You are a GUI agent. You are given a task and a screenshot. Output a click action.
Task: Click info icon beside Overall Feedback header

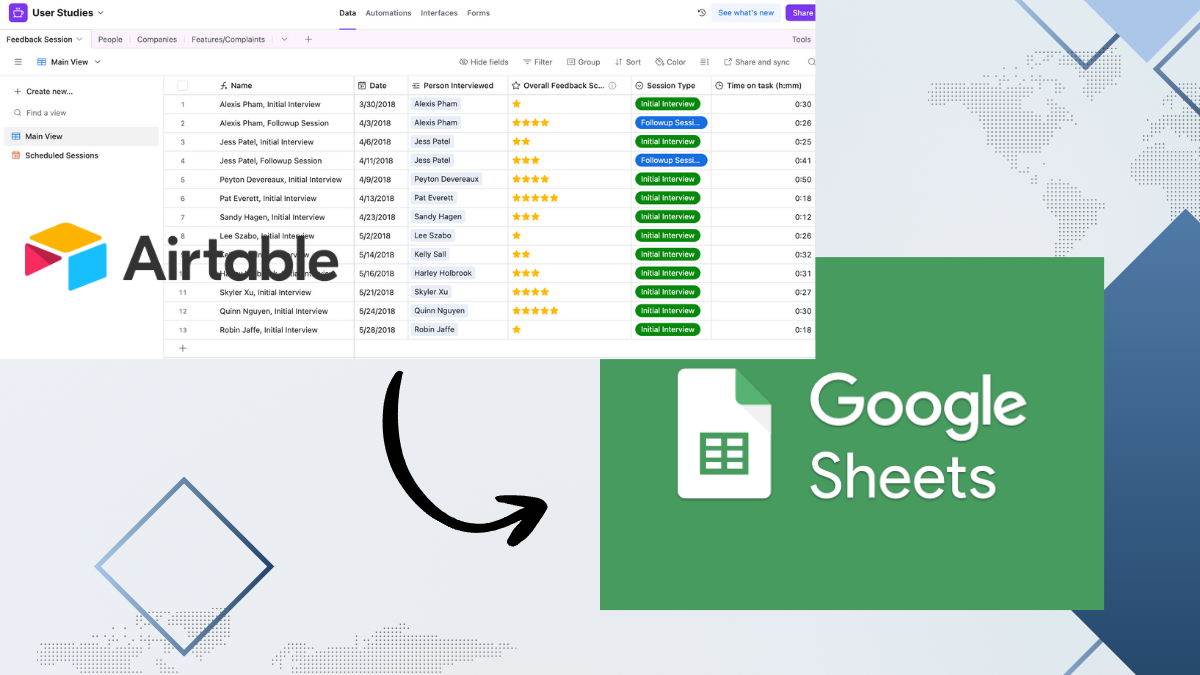pos(613,86)
